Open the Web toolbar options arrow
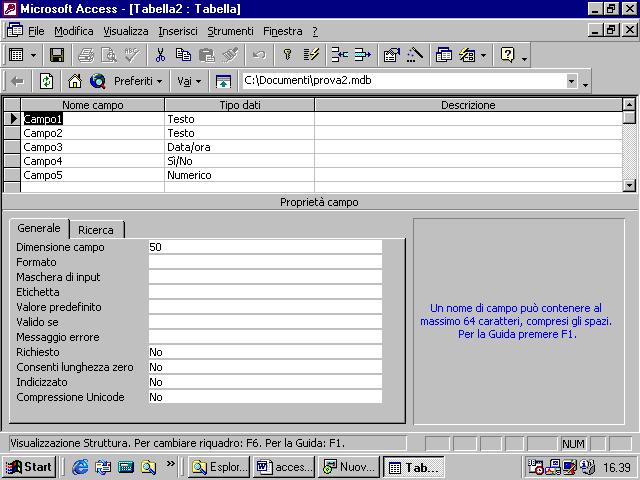Screen dimensions: 640x480 pyautogui.click(x=585, y=83)
